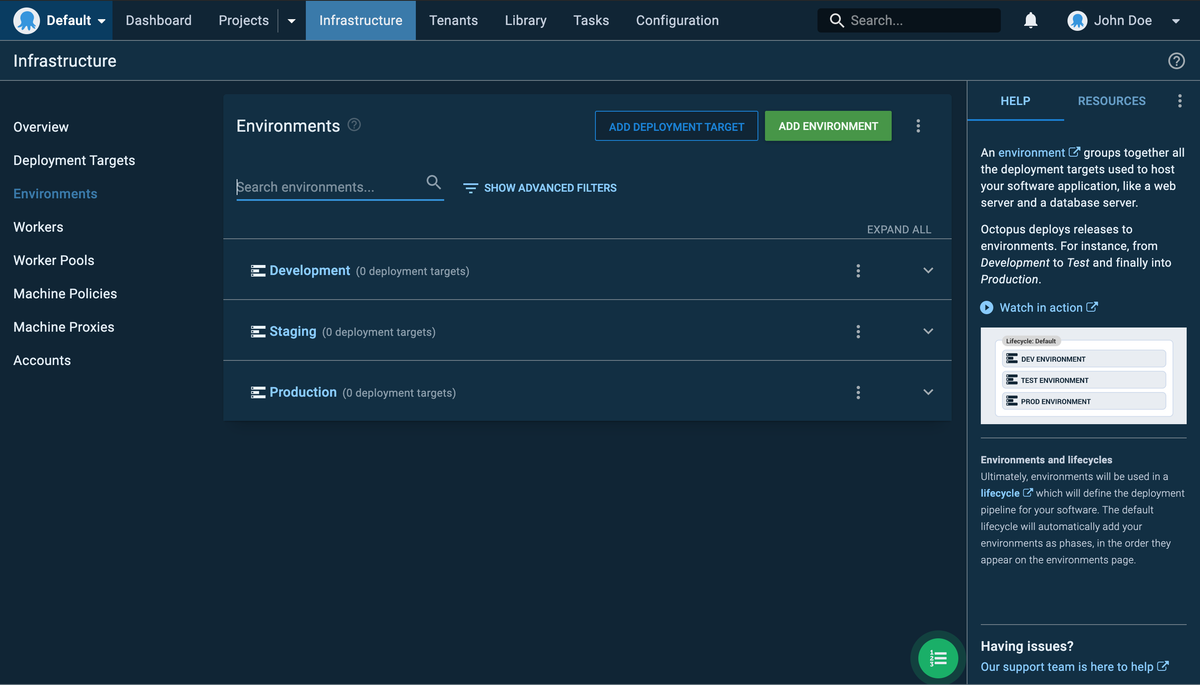Click the play icon for Watch in action
The image size is (1200, 685).
tap(987, 308)
